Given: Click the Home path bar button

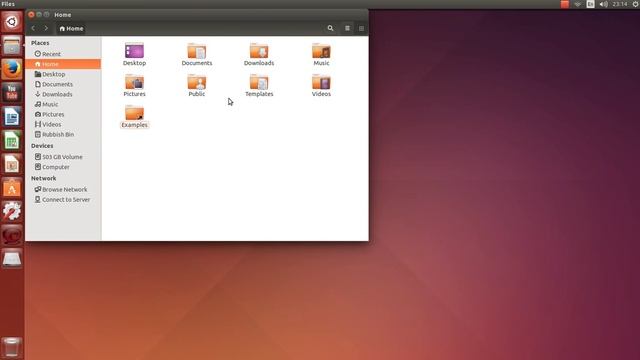Looking at the screenshot, I should coord(71,29).
